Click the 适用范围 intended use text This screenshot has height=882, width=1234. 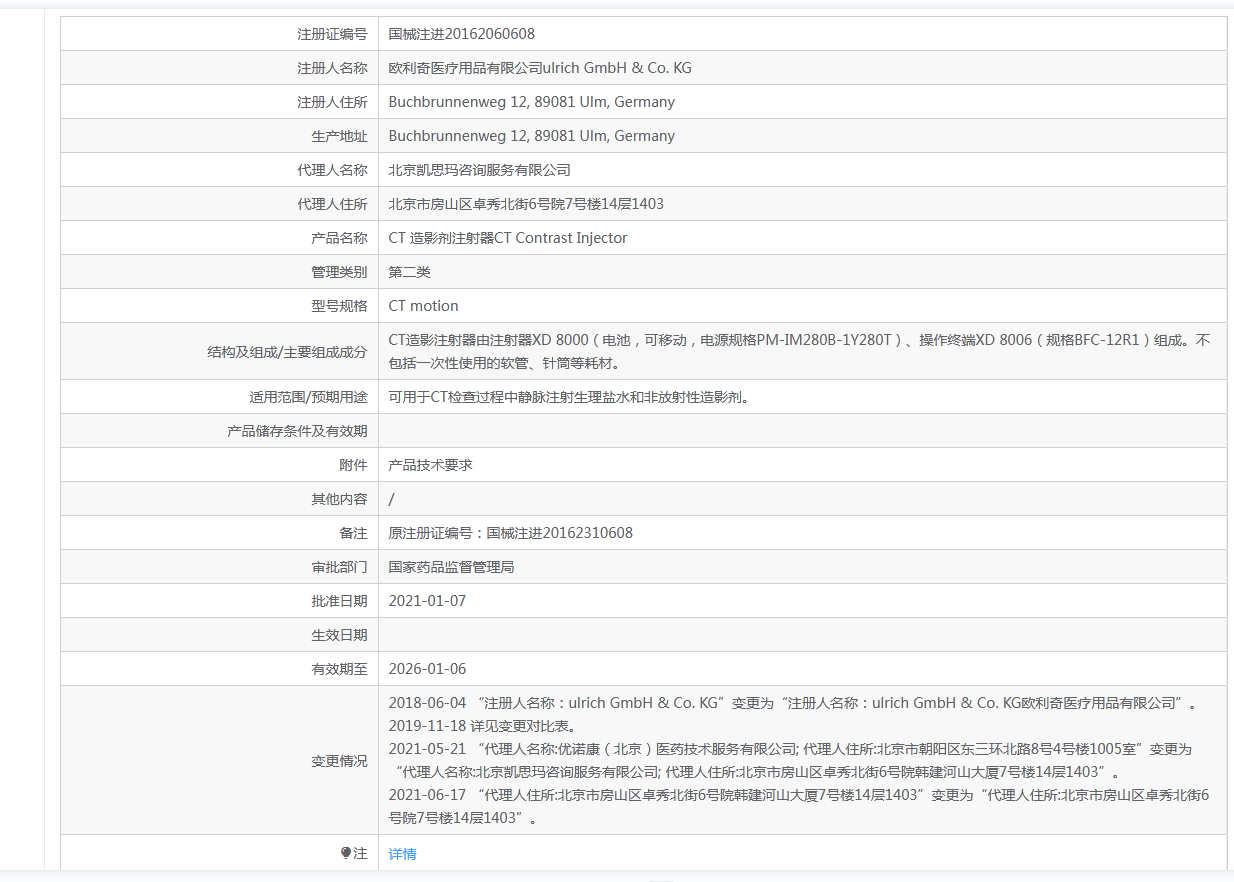click(568, 397)
